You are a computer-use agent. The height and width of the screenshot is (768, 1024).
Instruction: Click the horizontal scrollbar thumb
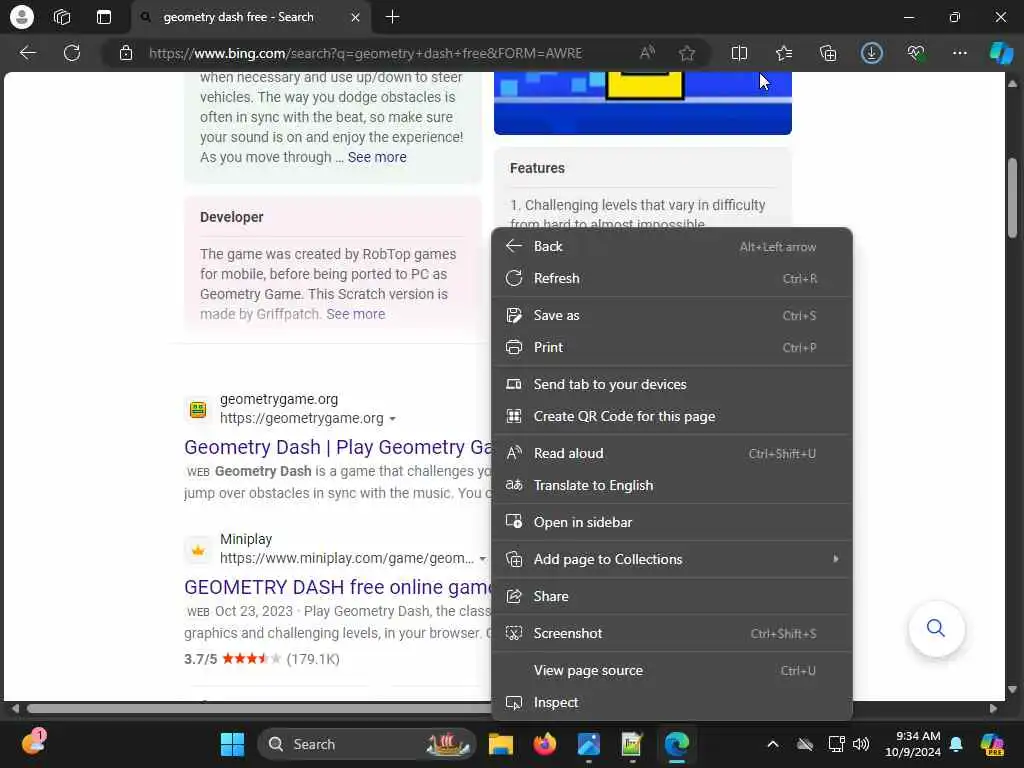(x=259, y=709)
